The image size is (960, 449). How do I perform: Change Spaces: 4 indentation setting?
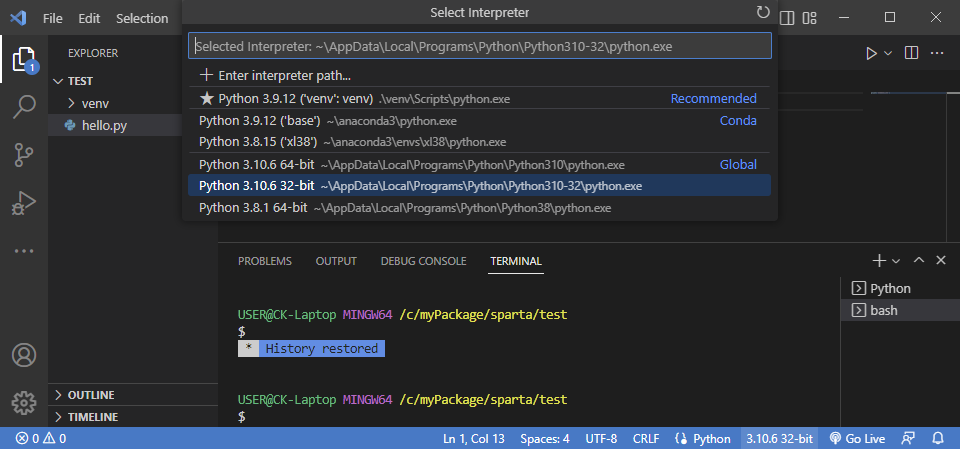click(x=545, y=439)
